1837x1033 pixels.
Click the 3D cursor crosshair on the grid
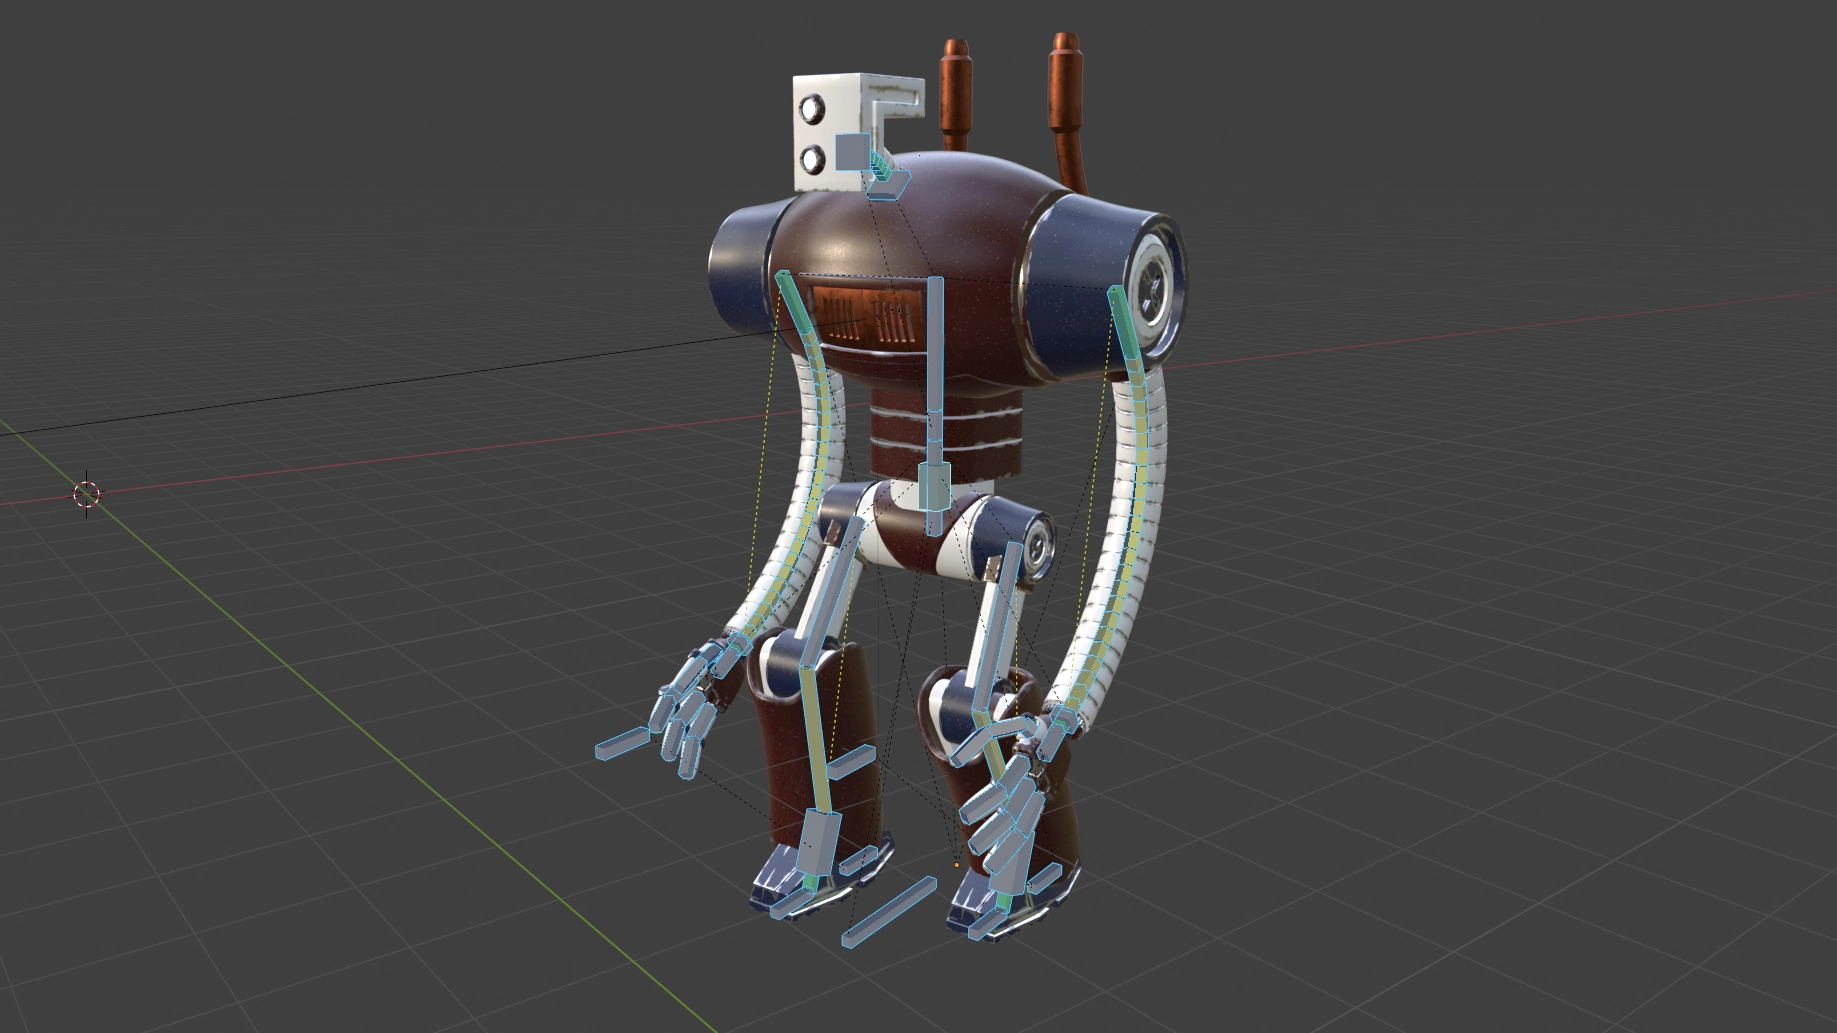(x=87, y=494)
